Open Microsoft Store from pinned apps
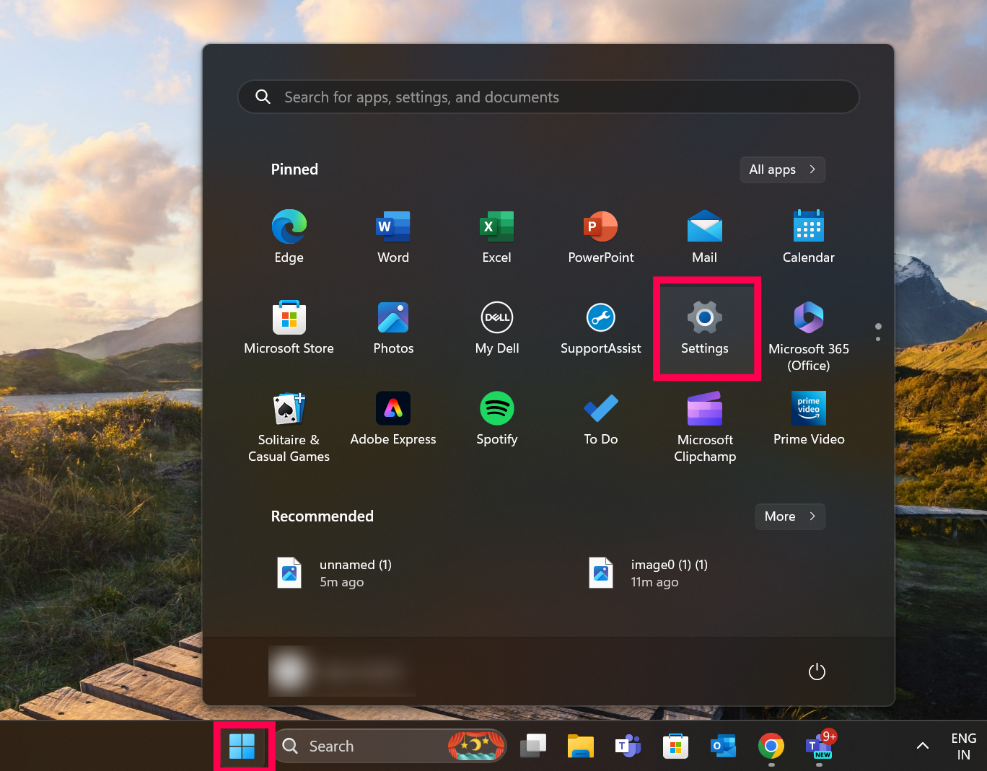 [x=289, y=328]
